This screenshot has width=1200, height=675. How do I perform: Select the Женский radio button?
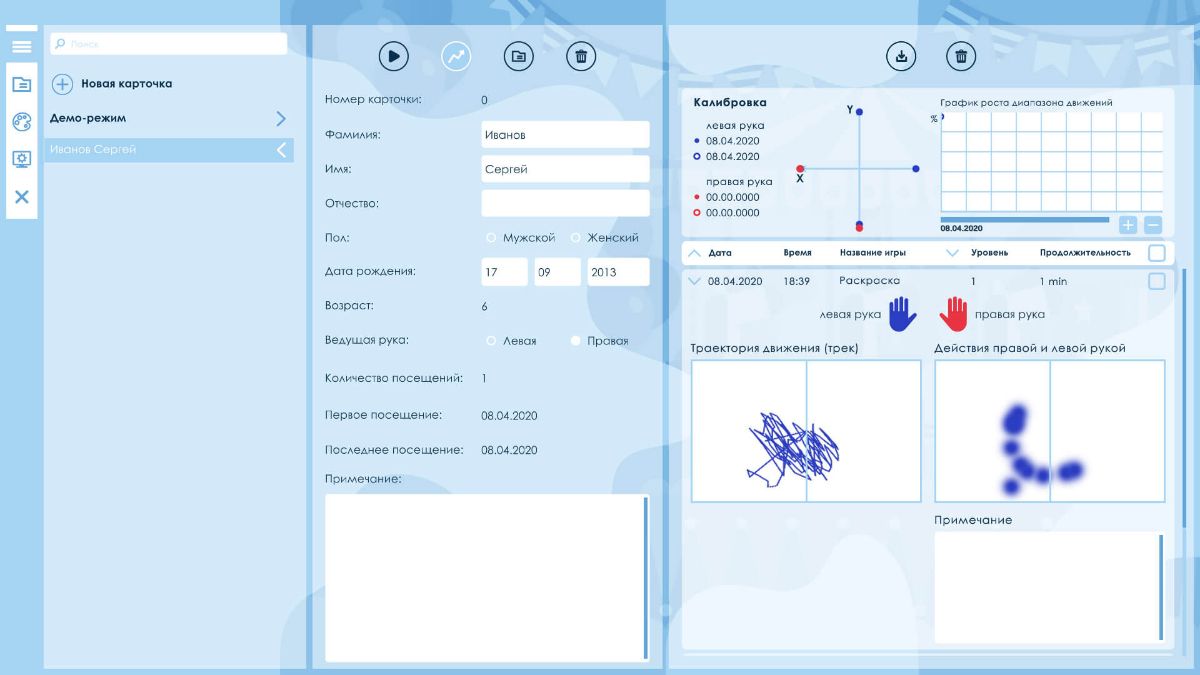576,238
